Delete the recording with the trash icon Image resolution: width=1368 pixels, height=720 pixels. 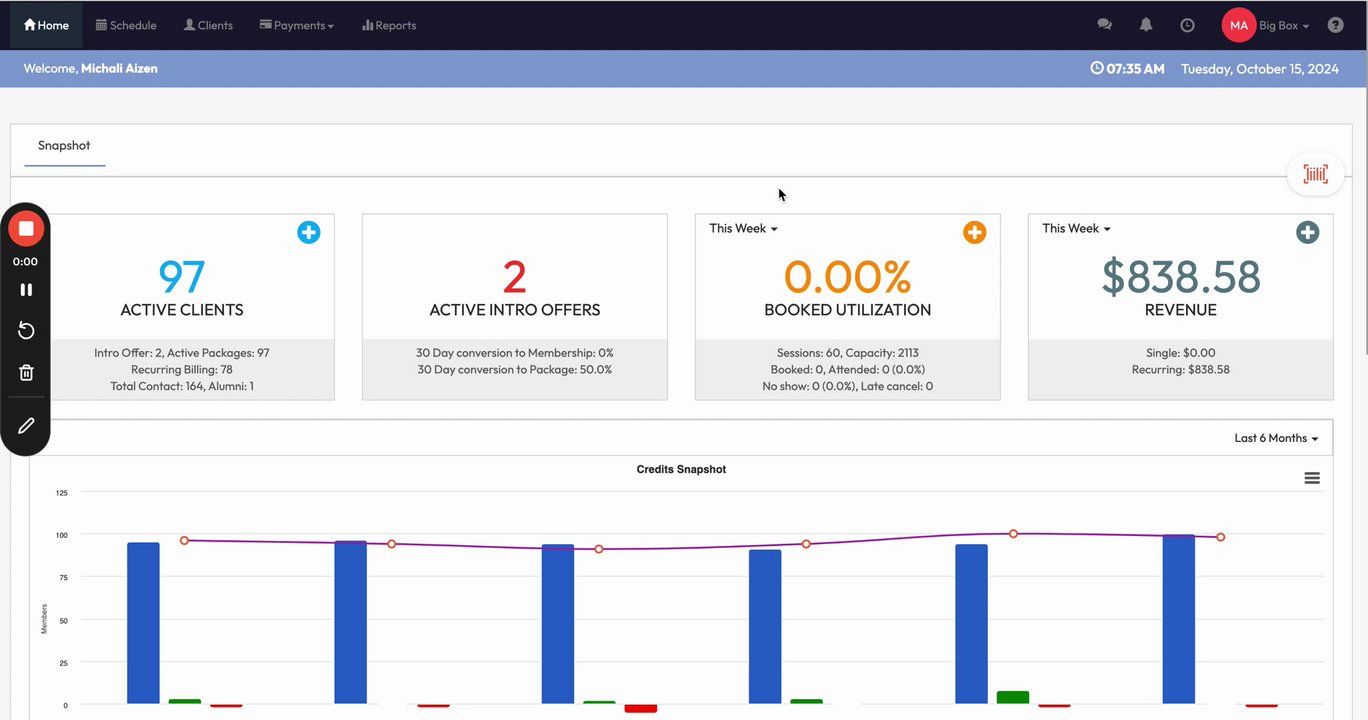coord(26,373)
